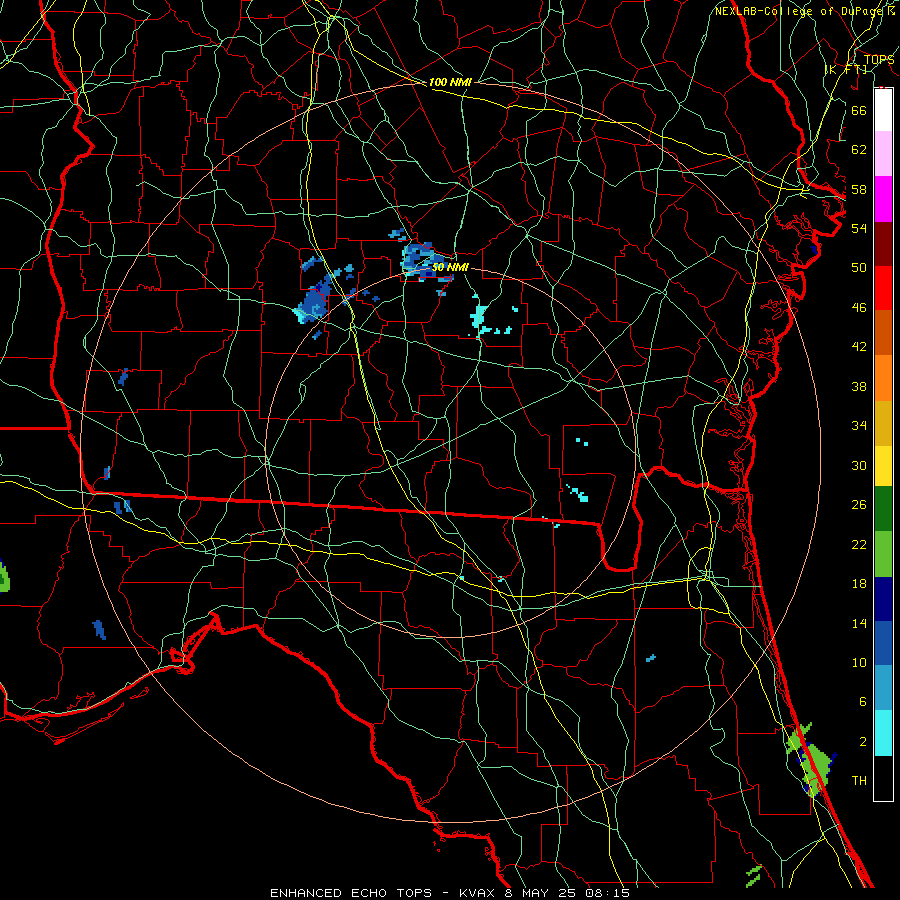Select the cyan legend color band

(883, 733)
